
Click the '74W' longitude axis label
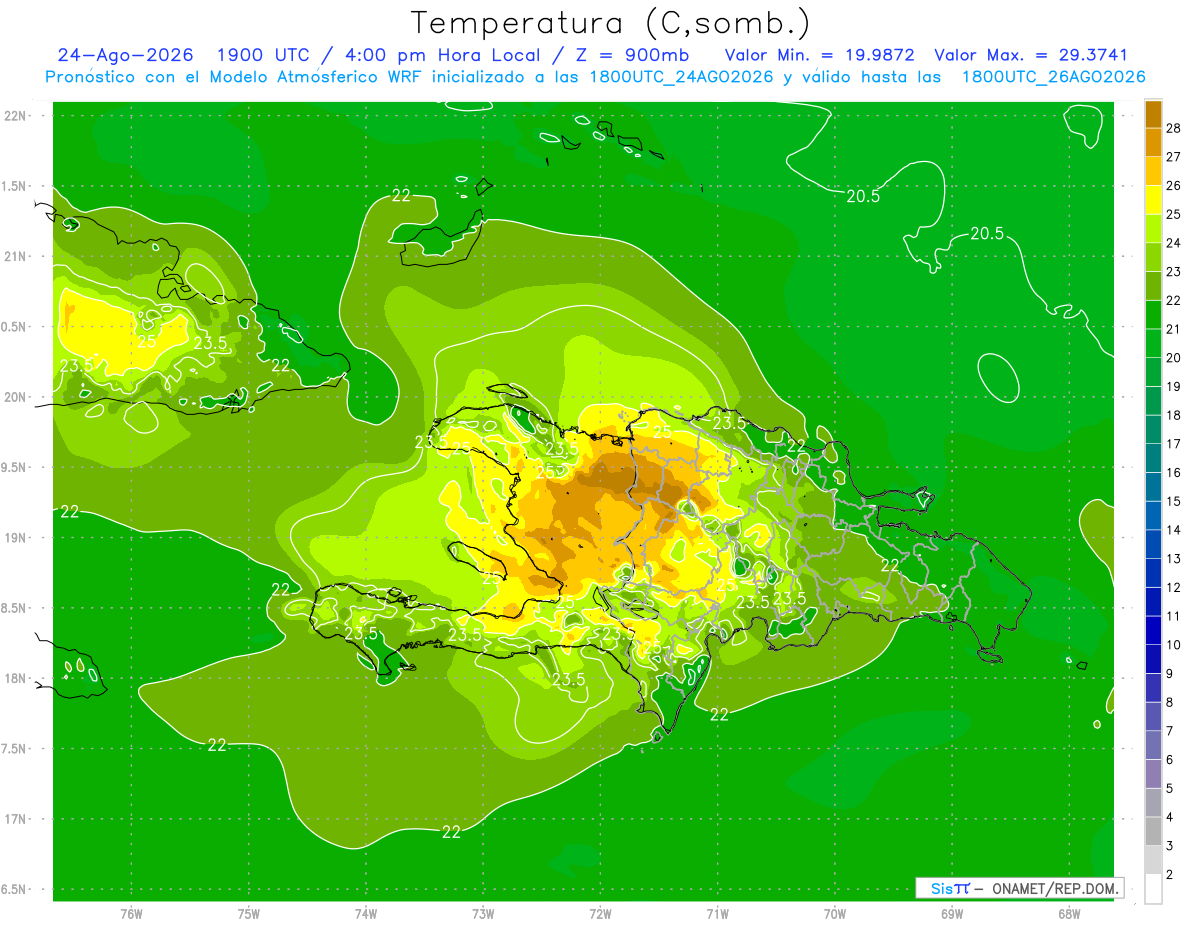[366, 914]
